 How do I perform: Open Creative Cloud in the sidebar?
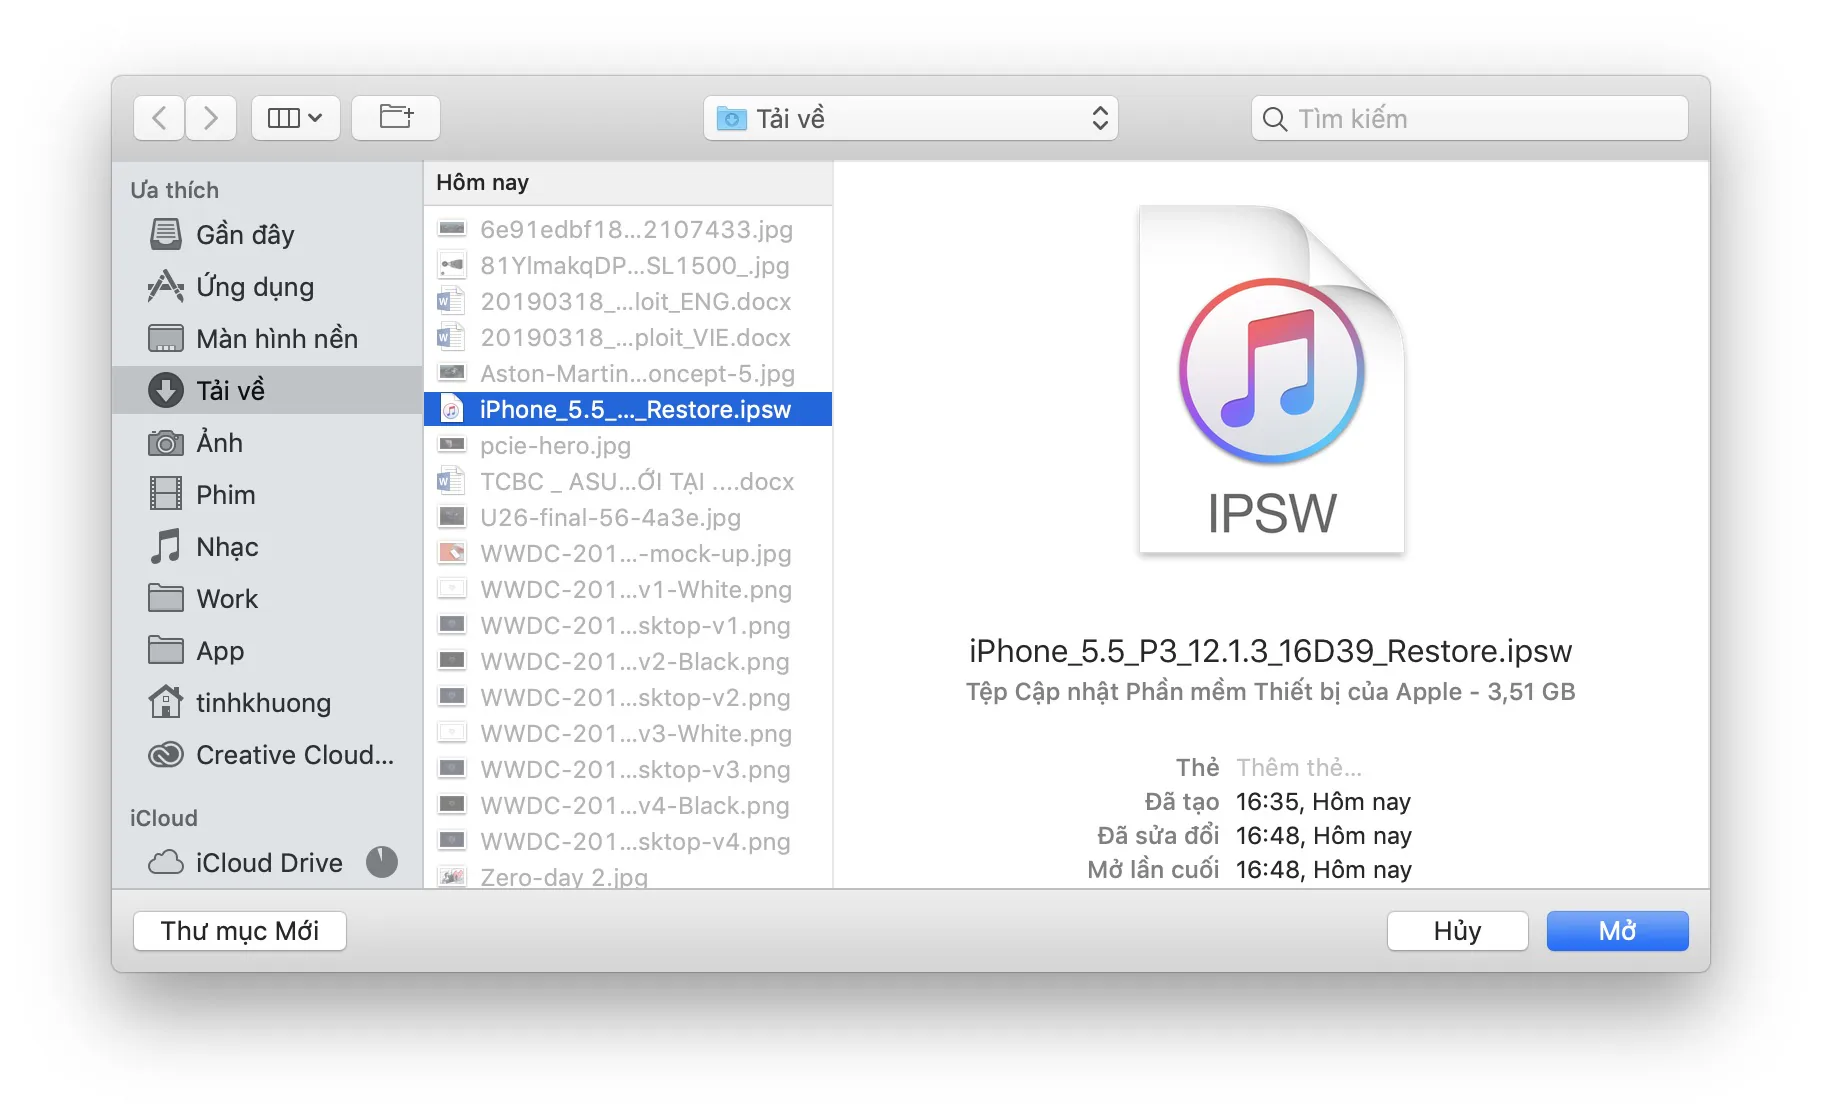tap(267, 754)
